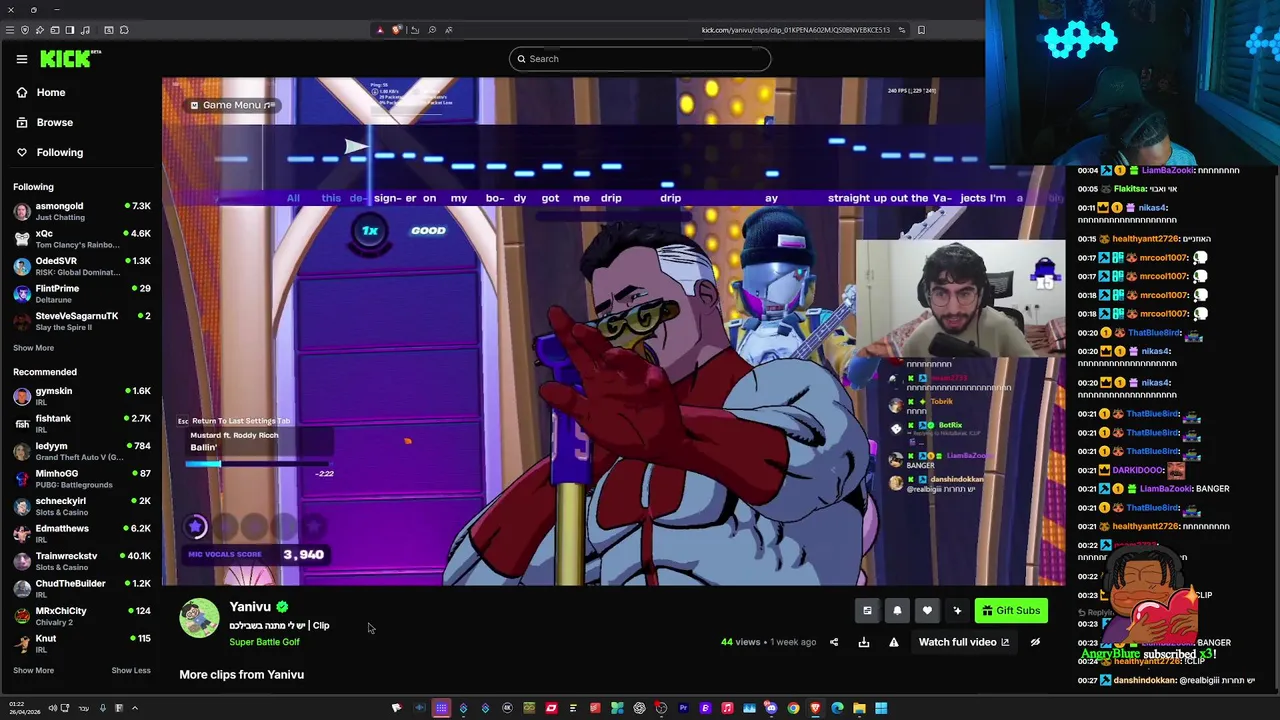Screen dimensions: 1280x720
Task: Click the browser zoom magnifier icon
Action: click(432, 30)
